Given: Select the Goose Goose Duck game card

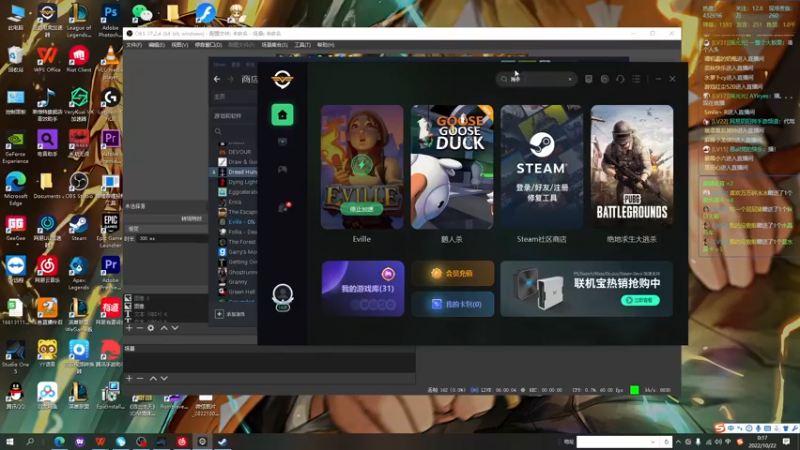Looking at the screenshot, I should coord(452,167).
